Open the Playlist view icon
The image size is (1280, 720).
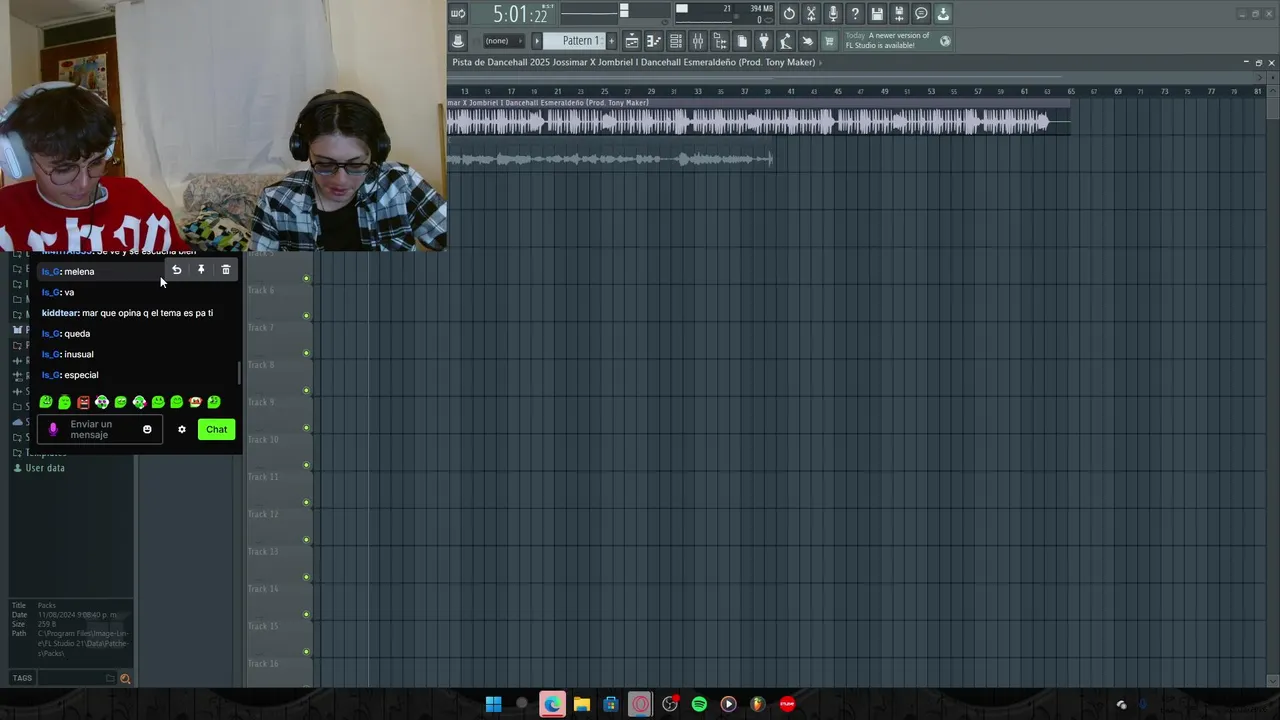tap(632, 41)
